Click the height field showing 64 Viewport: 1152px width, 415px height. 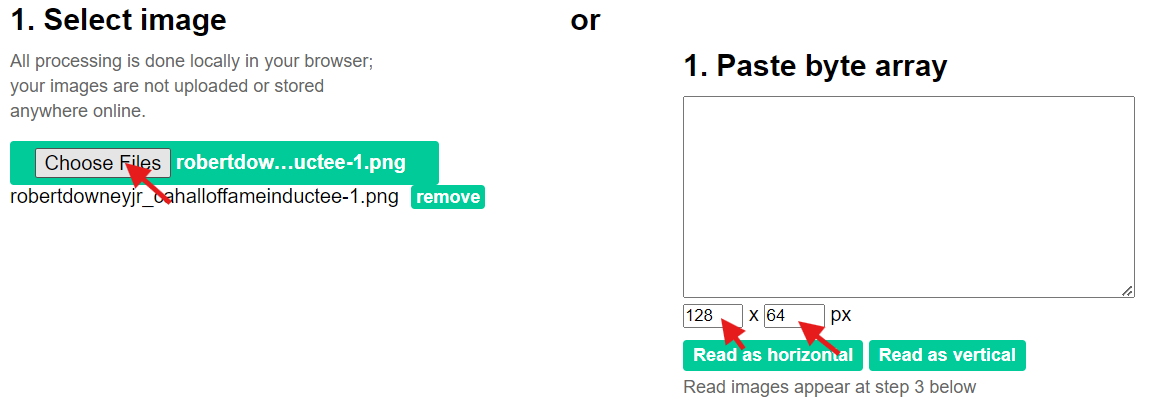click(x=793, y=316)
